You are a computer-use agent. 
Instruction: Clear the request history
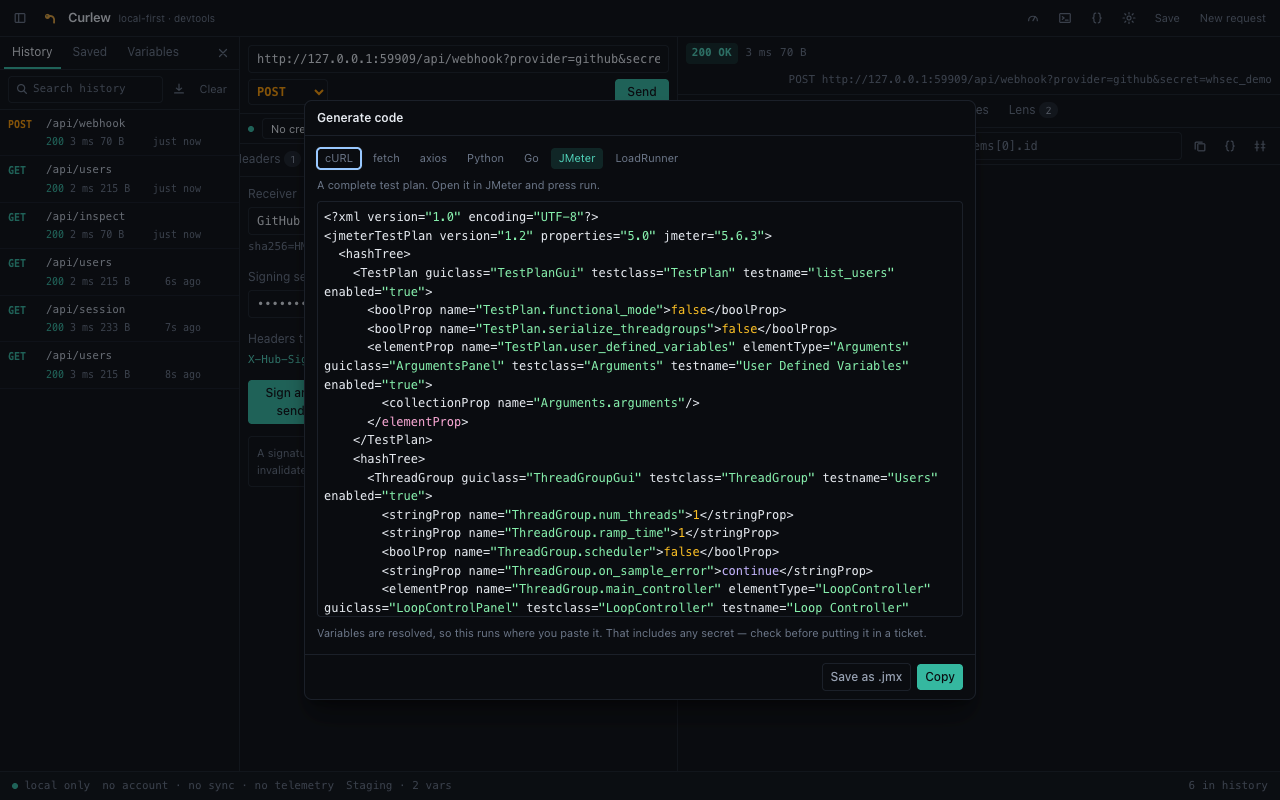tap(213, 89)
